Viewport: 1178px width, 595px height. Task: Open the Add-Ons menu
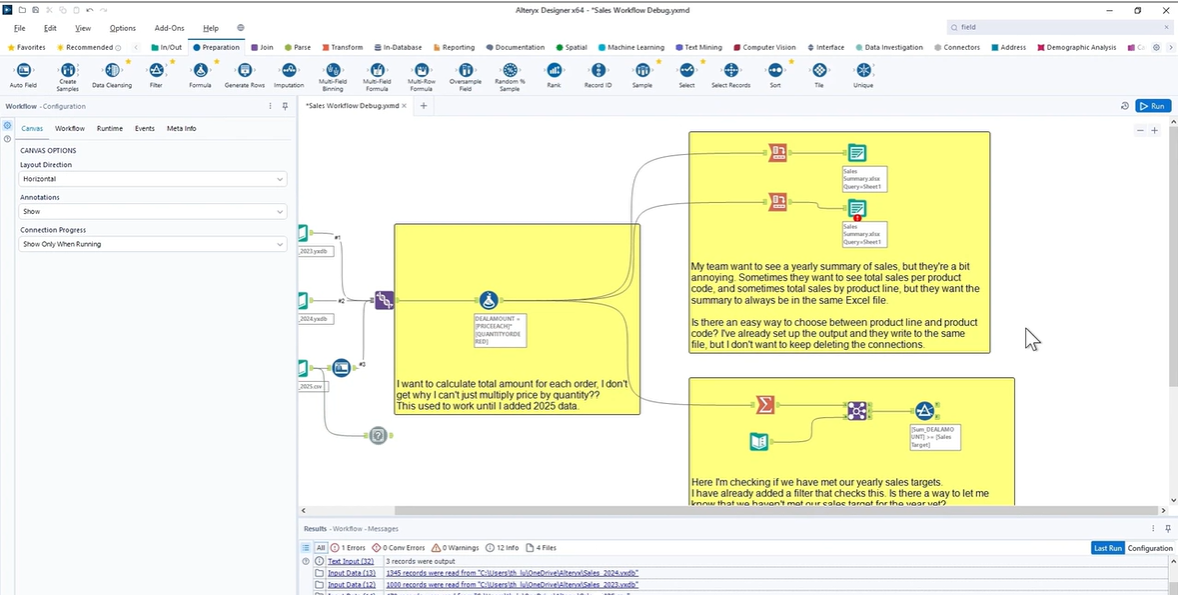(x=169, y=28)
